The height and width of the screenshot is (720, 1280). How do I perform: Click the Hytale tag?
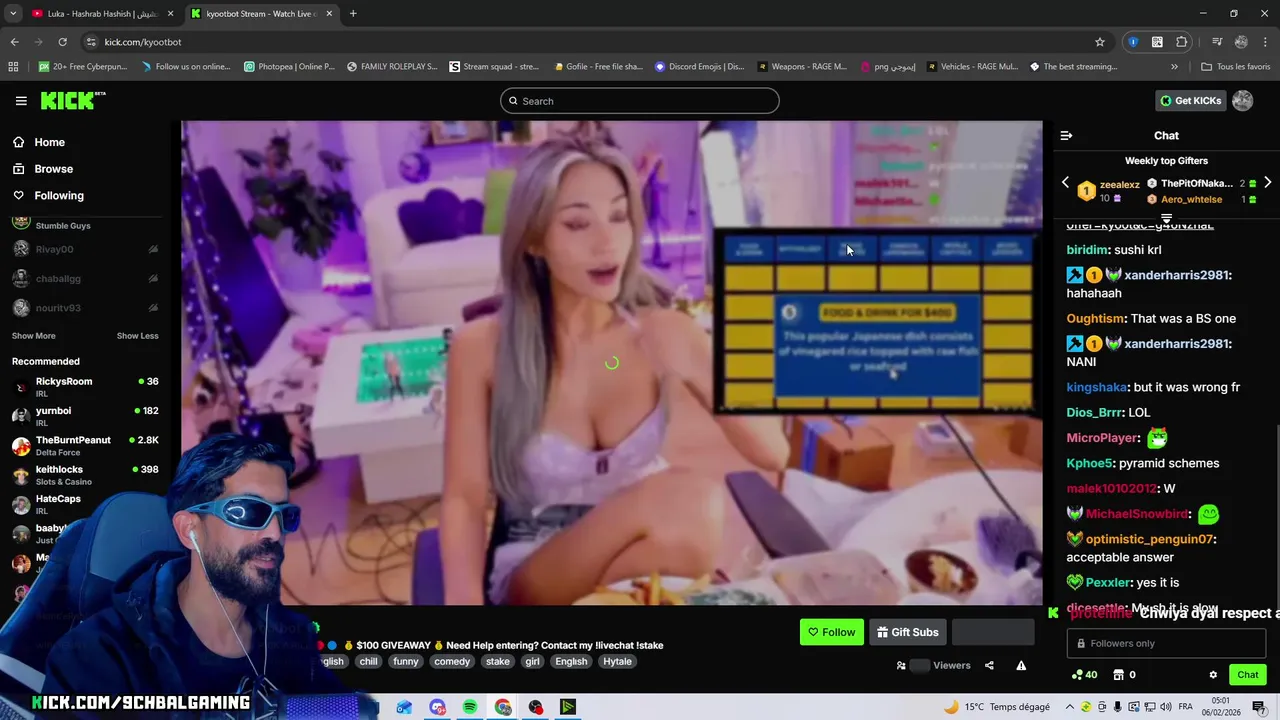[617, 661]
